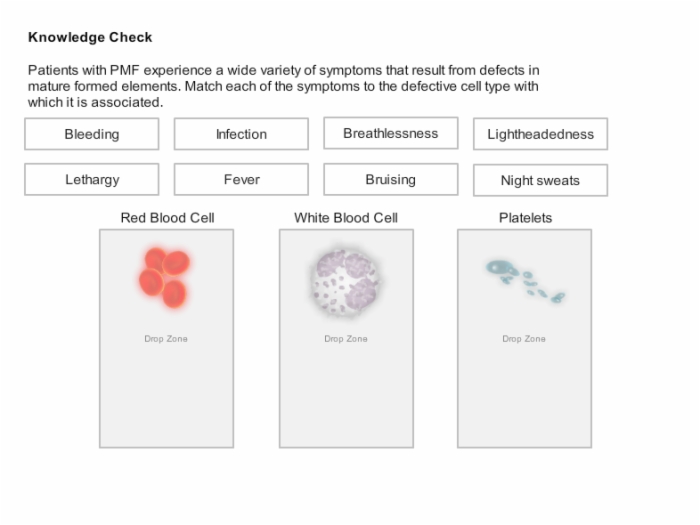The height and width of the screenshot is (525, 700).
Task: Pick the Fever symptom tile
Action: [x=241, y=179]
